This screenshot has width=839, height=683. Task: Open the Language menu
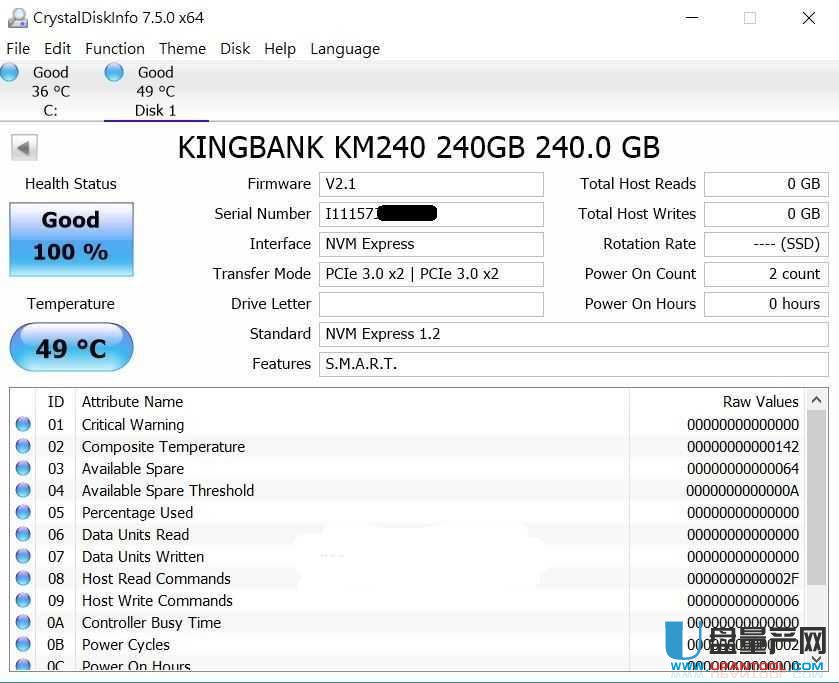coord(344,48)
